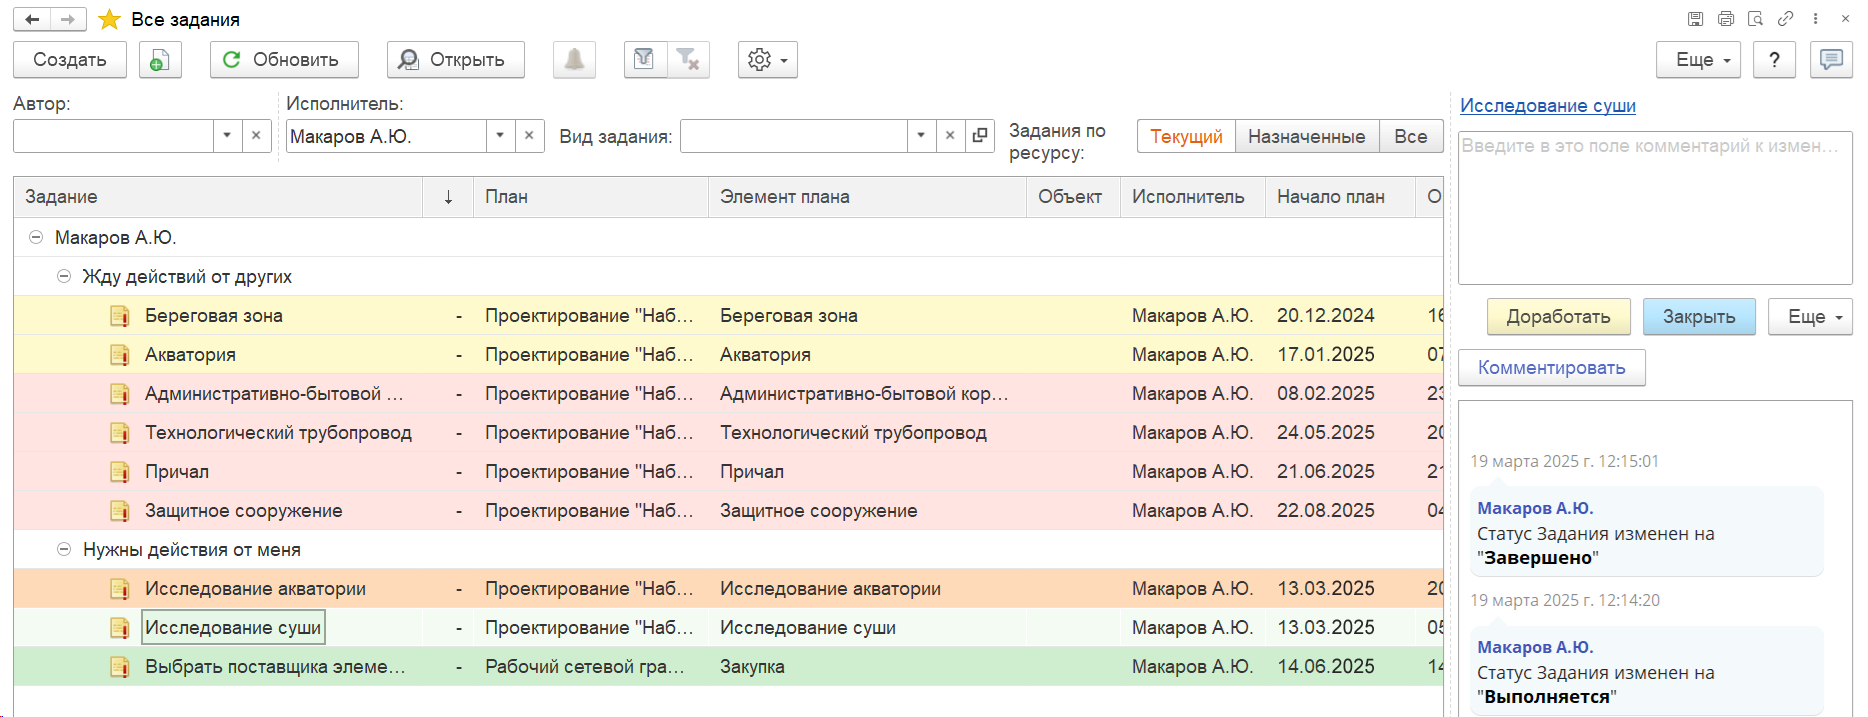Collapse the 'Нужны действия от меня' group

click(x=64, y=550)
